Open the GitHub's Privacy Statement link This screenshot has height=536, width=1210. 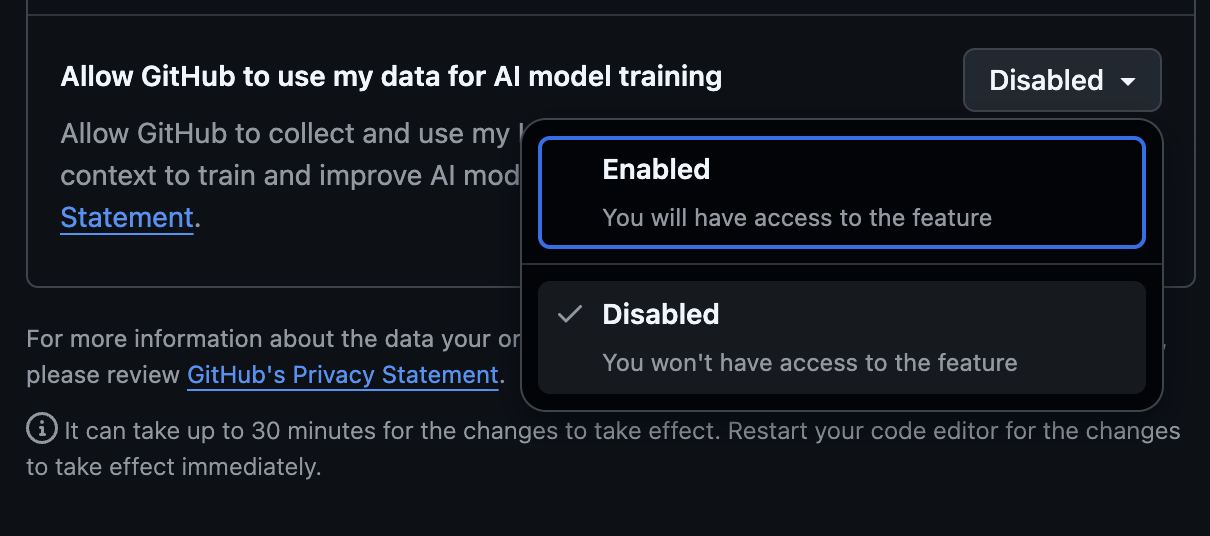pos(342,375)
